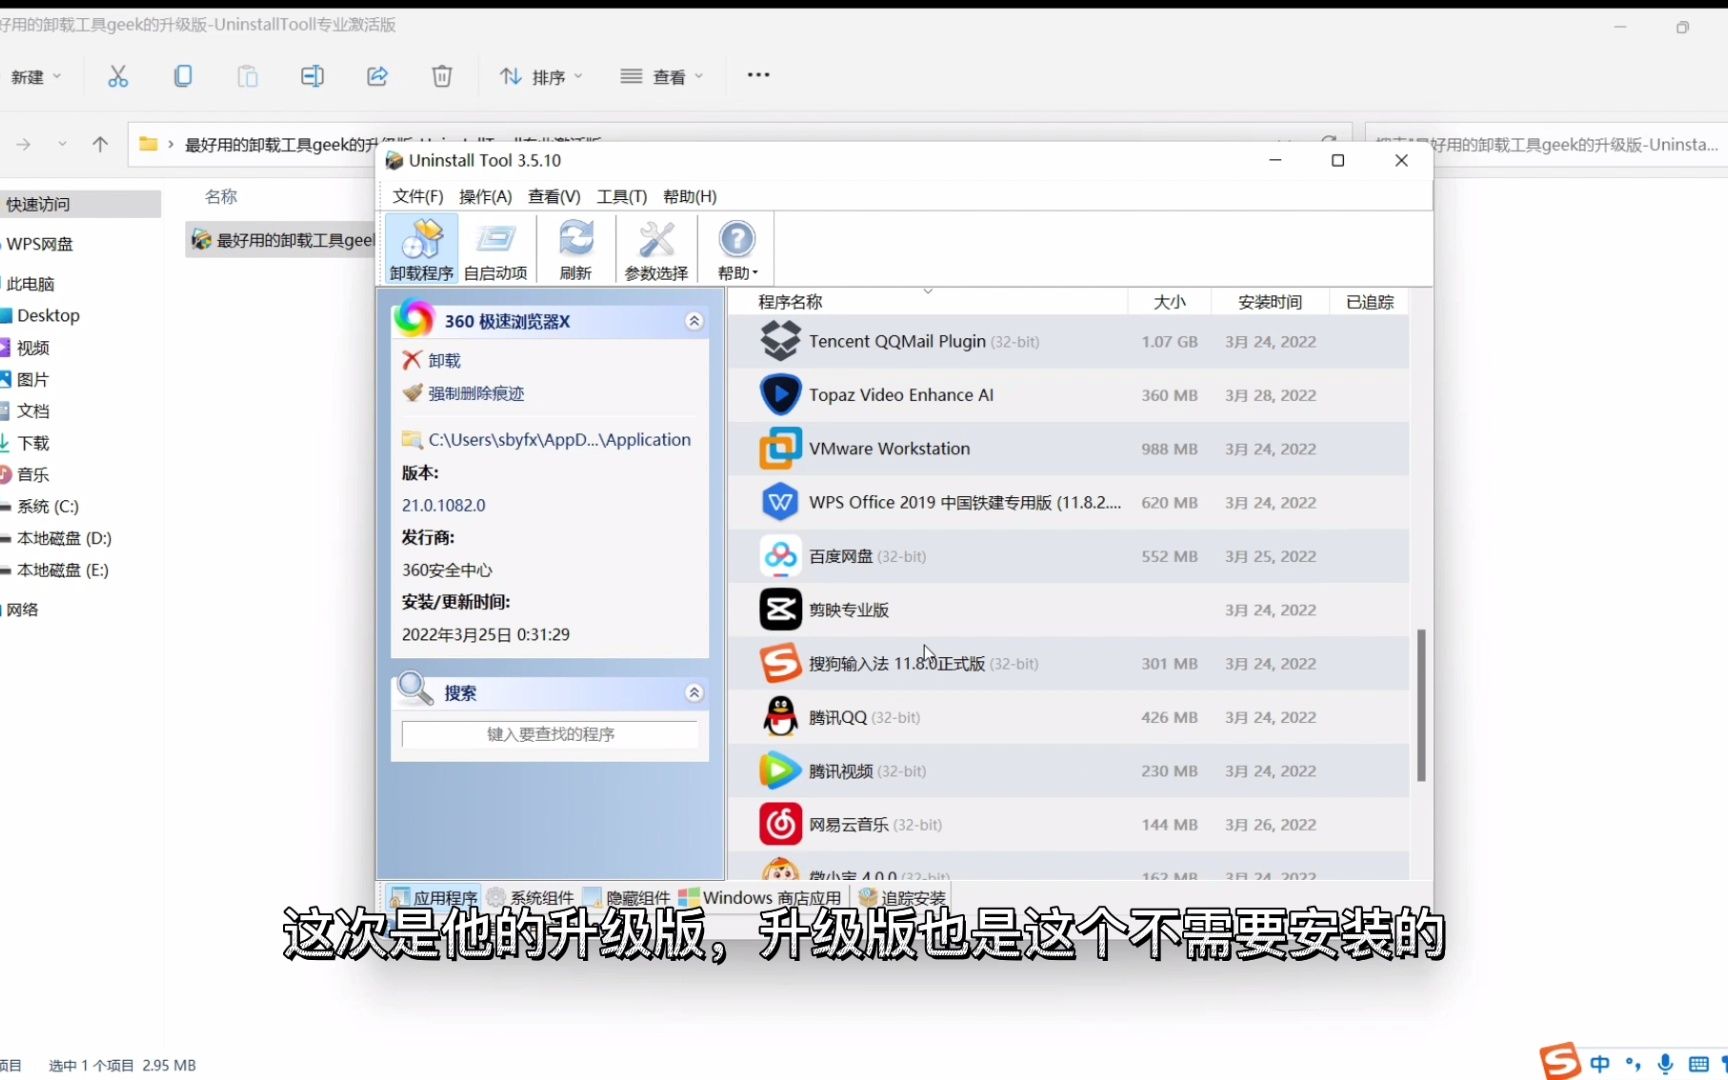Open 快速访问 in Explorer sidebar

point(80,204)
